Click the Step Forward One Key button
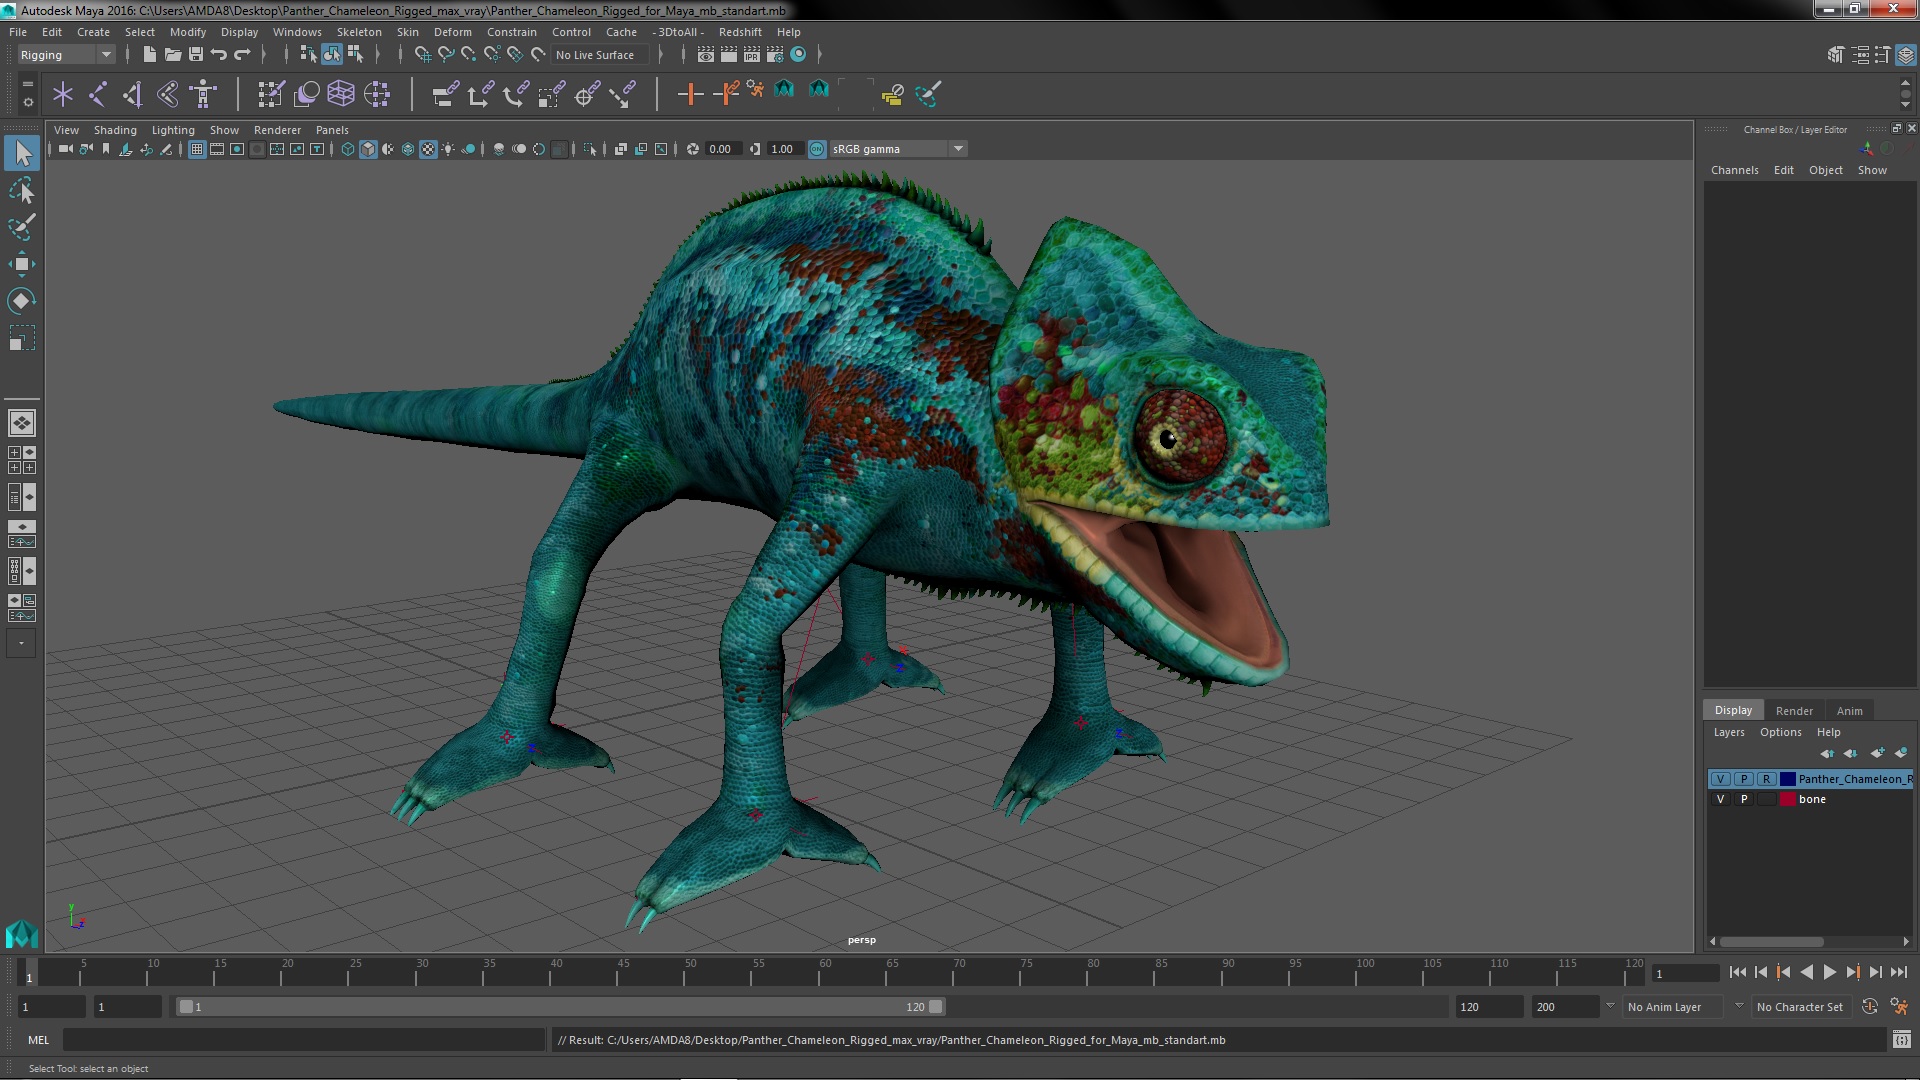This screenshot has width=1920, height=1080. [1852, 972]
